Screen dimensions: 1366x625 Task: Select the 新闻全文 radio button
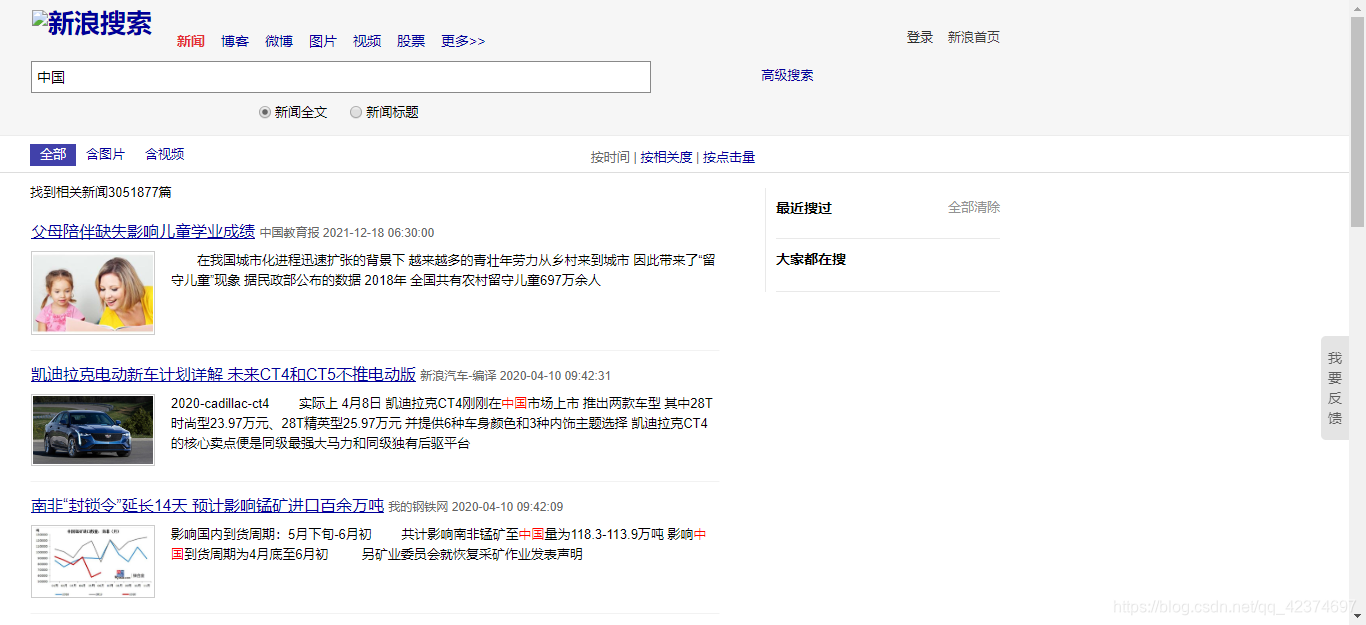[265, 112]
